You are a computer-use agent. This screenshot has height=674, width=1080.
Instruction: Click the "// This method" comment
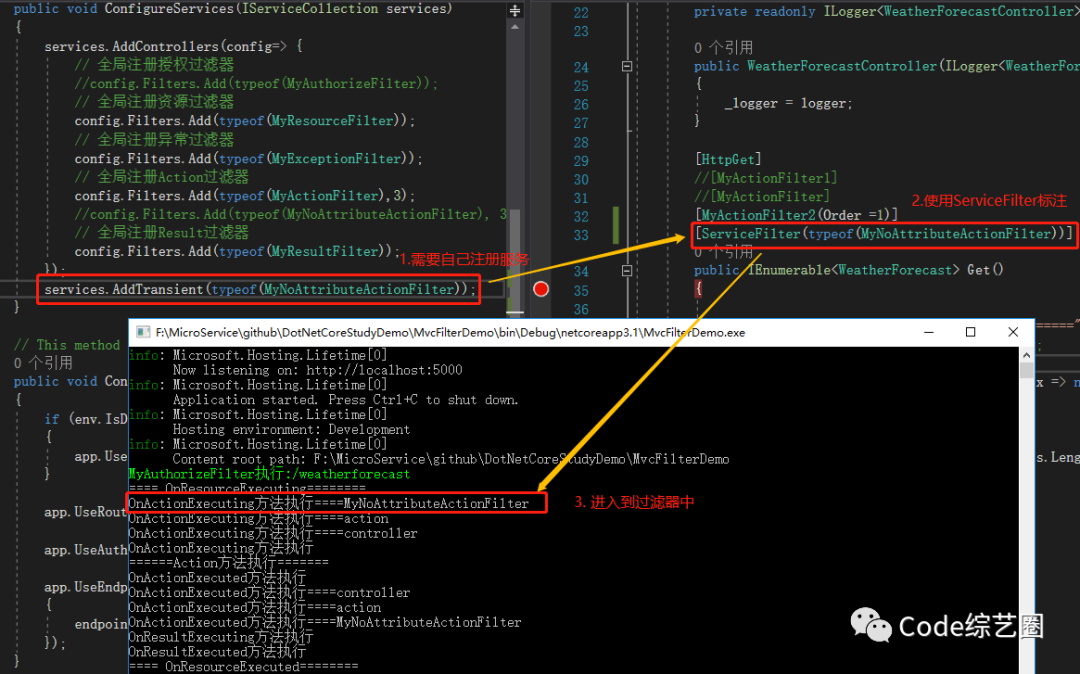pyautogui.click(x=67, y=345)
